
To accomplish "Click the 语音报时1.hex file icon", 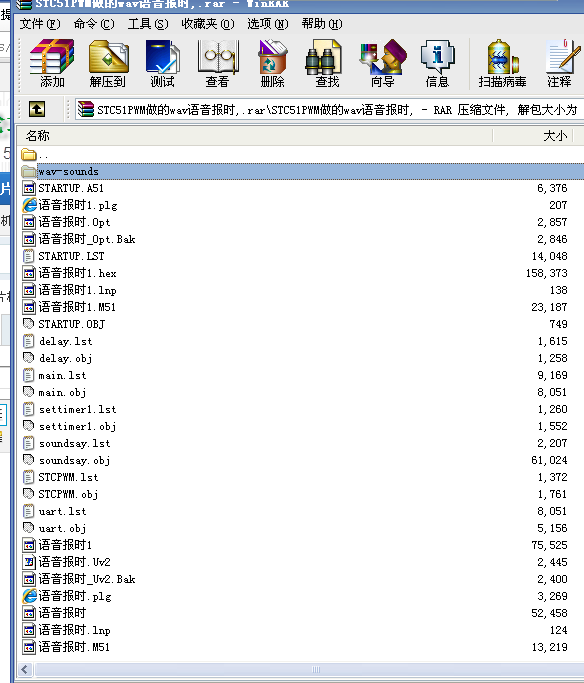I will point(29,273).
